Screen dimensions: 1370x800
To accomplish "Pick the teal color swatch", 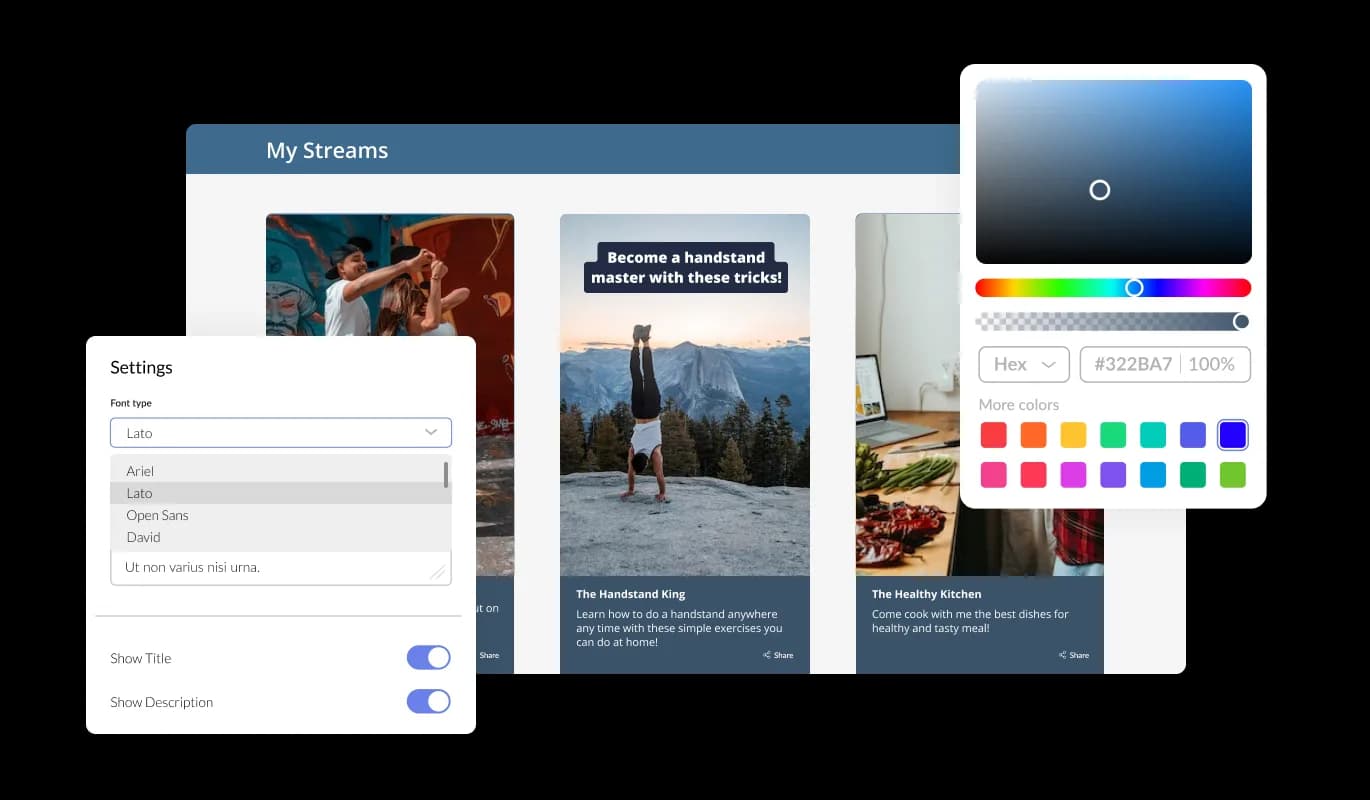I will pos(1153,435).
